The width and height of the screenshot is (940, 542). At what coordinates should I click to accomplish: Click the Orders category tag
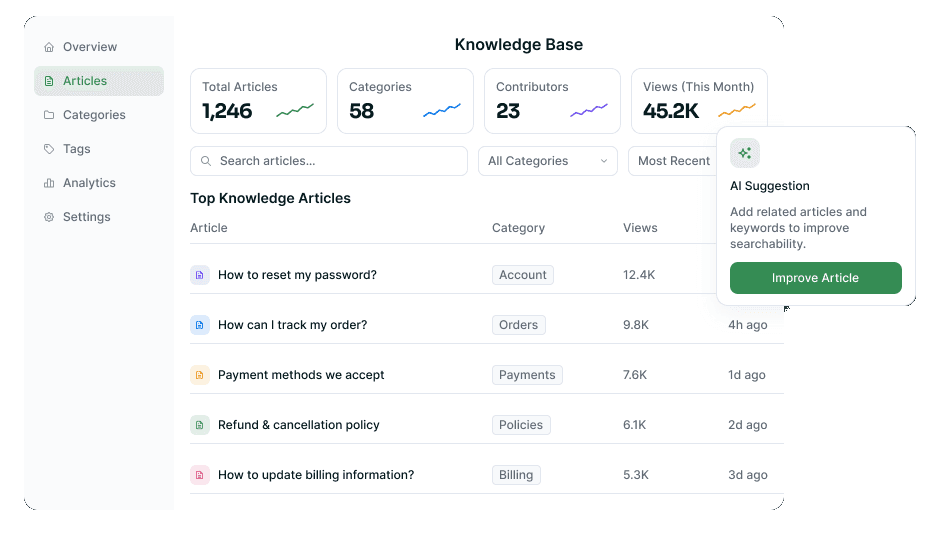point(519,325)
